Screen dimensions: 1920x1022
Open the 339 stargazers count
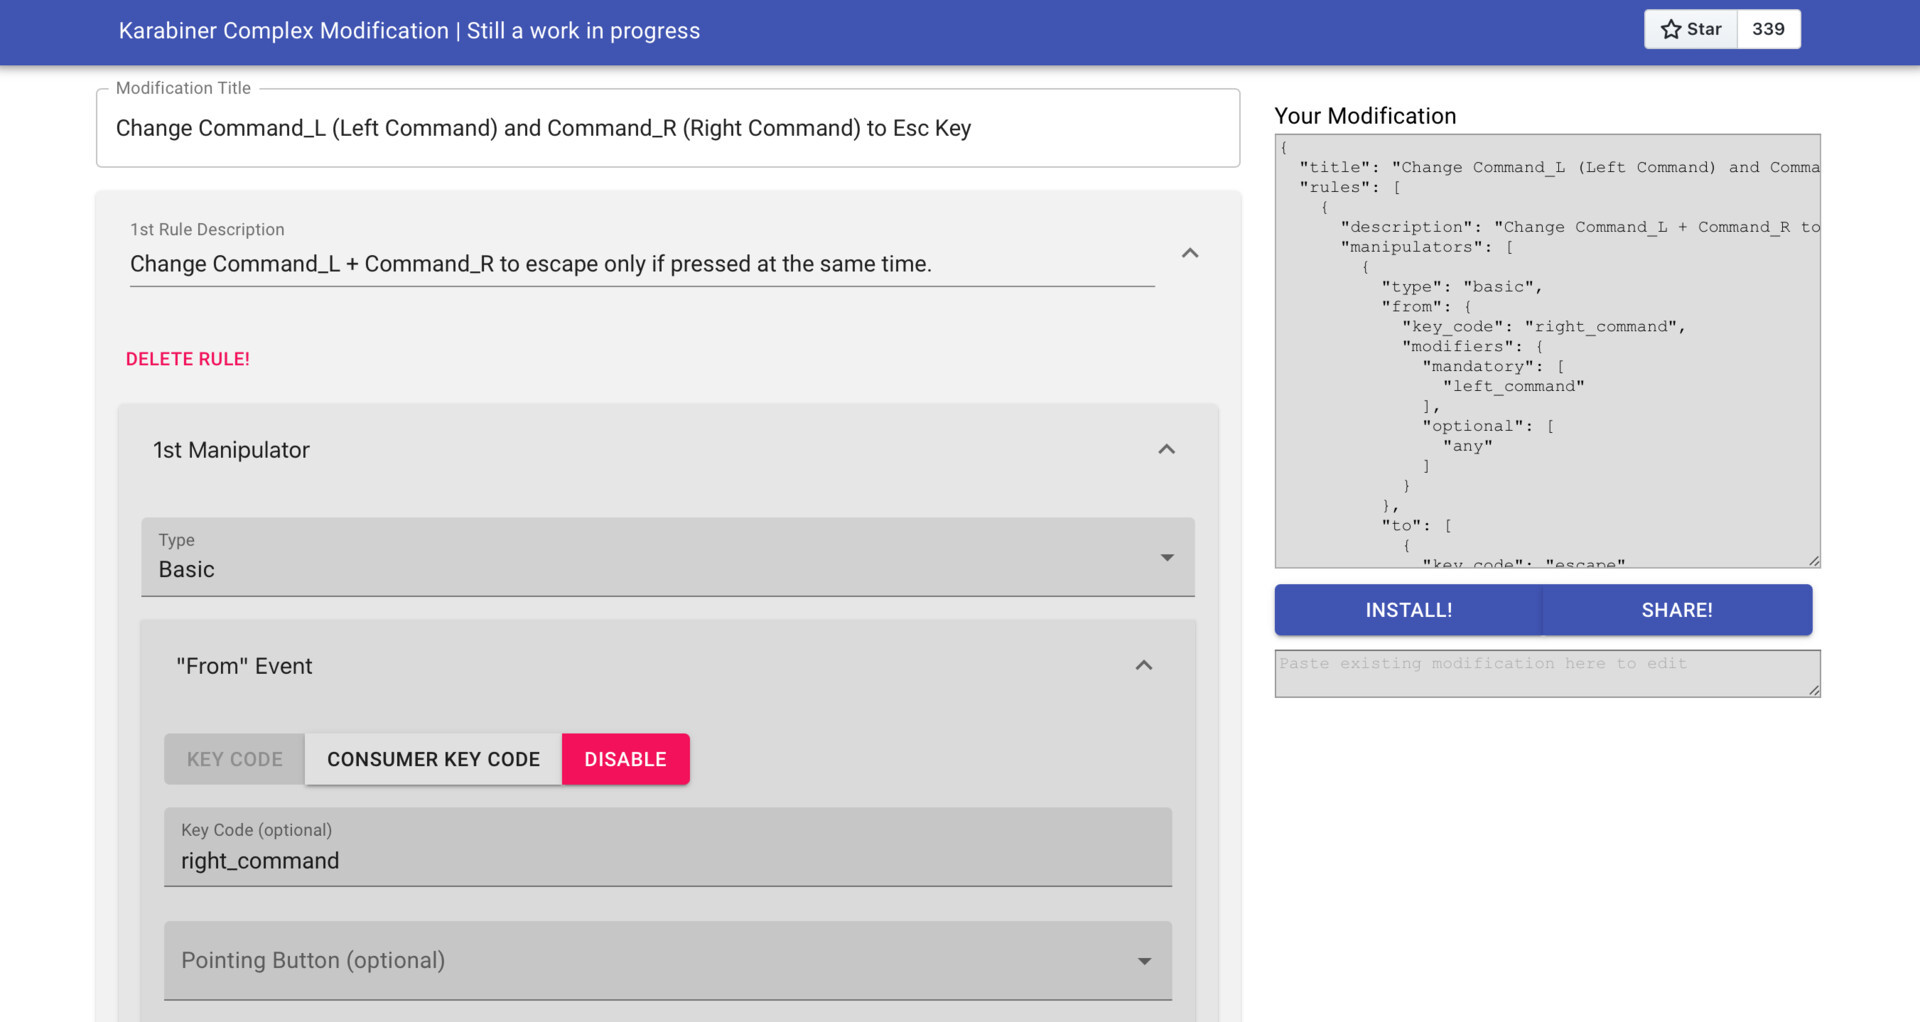click(x=1768, y=29)
